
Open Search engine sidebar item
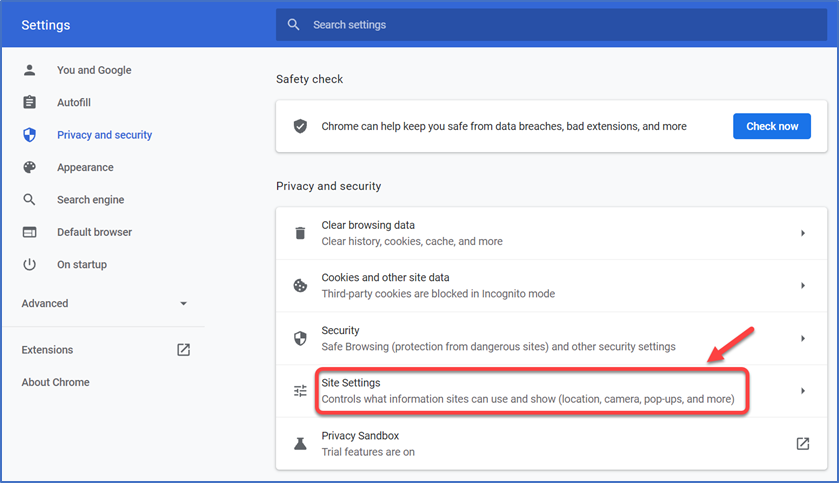click(x=90, y=200)
